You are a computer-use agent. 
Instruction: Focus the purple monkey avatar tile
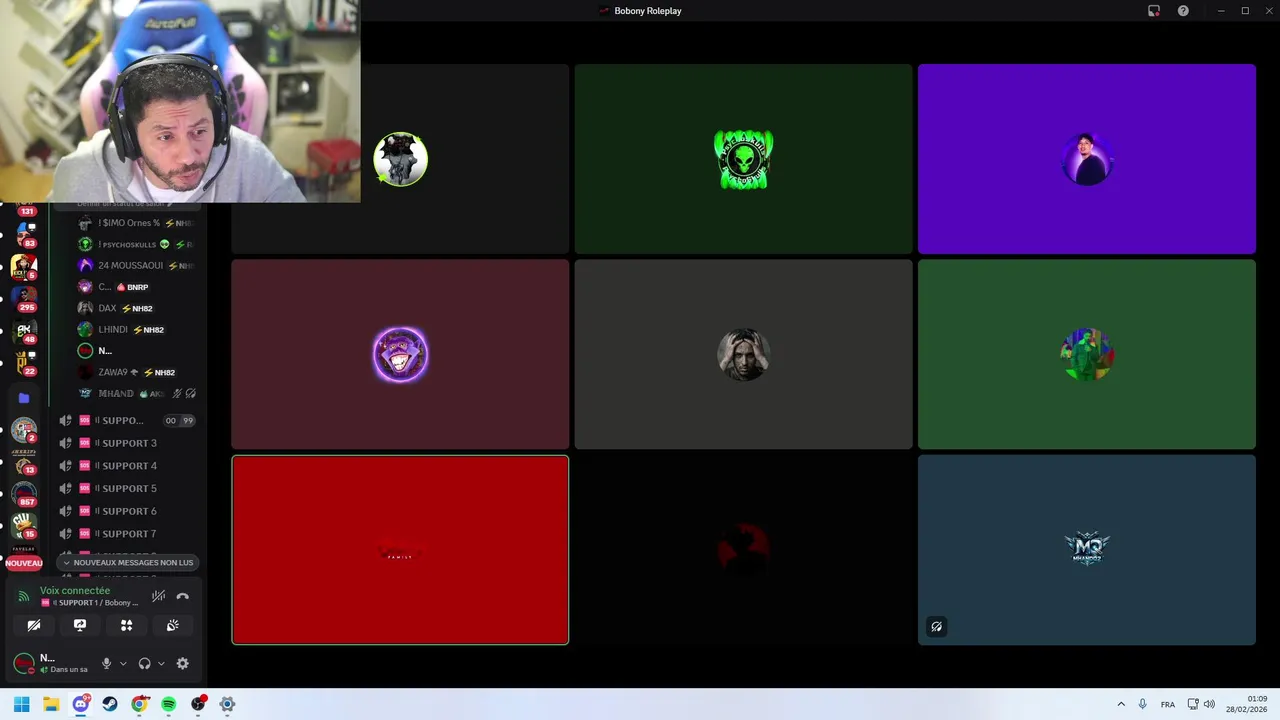400,354
